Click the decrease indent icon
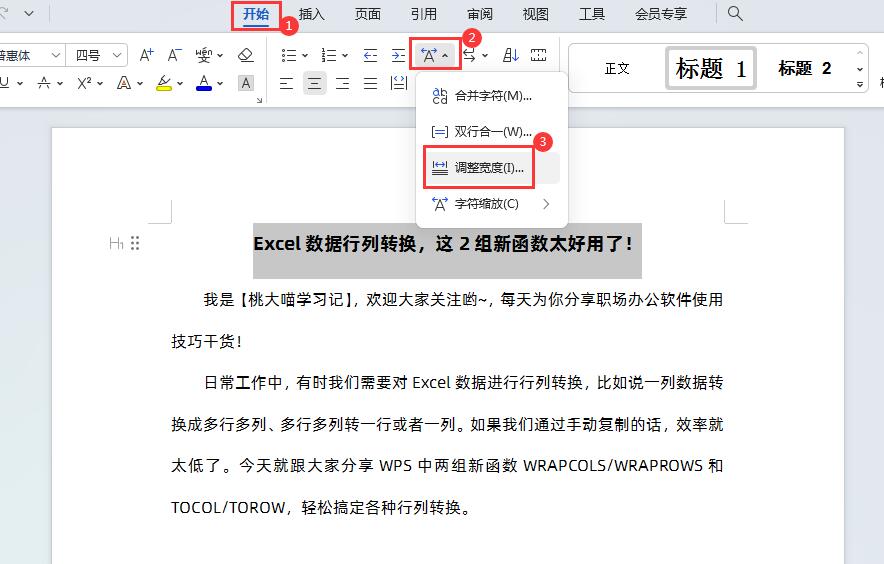884x564 pixels. tap(371, 55)
